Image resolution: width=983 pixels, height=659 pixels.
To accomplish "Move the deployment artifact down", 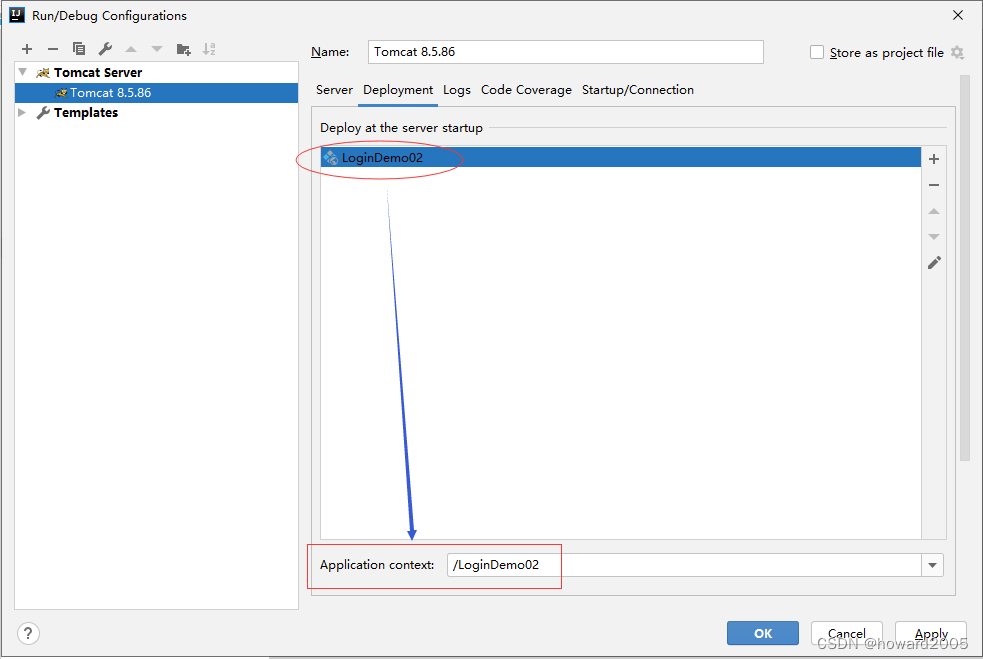I will [x=933, y=237].
